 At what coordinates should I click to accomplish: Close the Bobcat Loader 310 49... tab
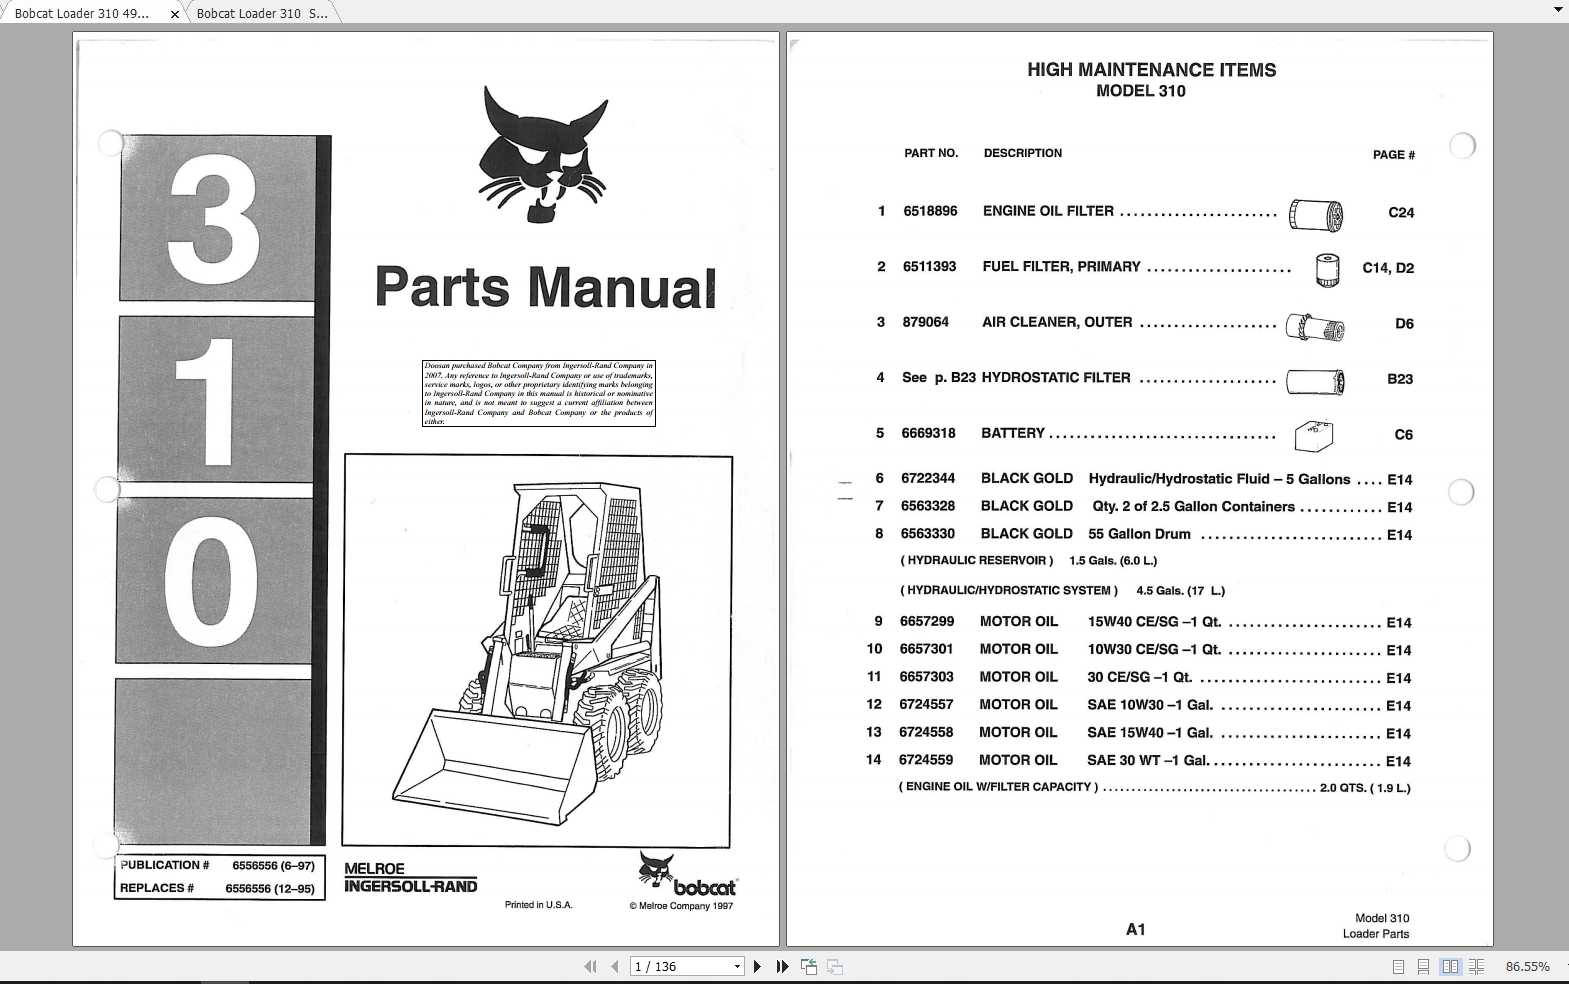[175, 14]
